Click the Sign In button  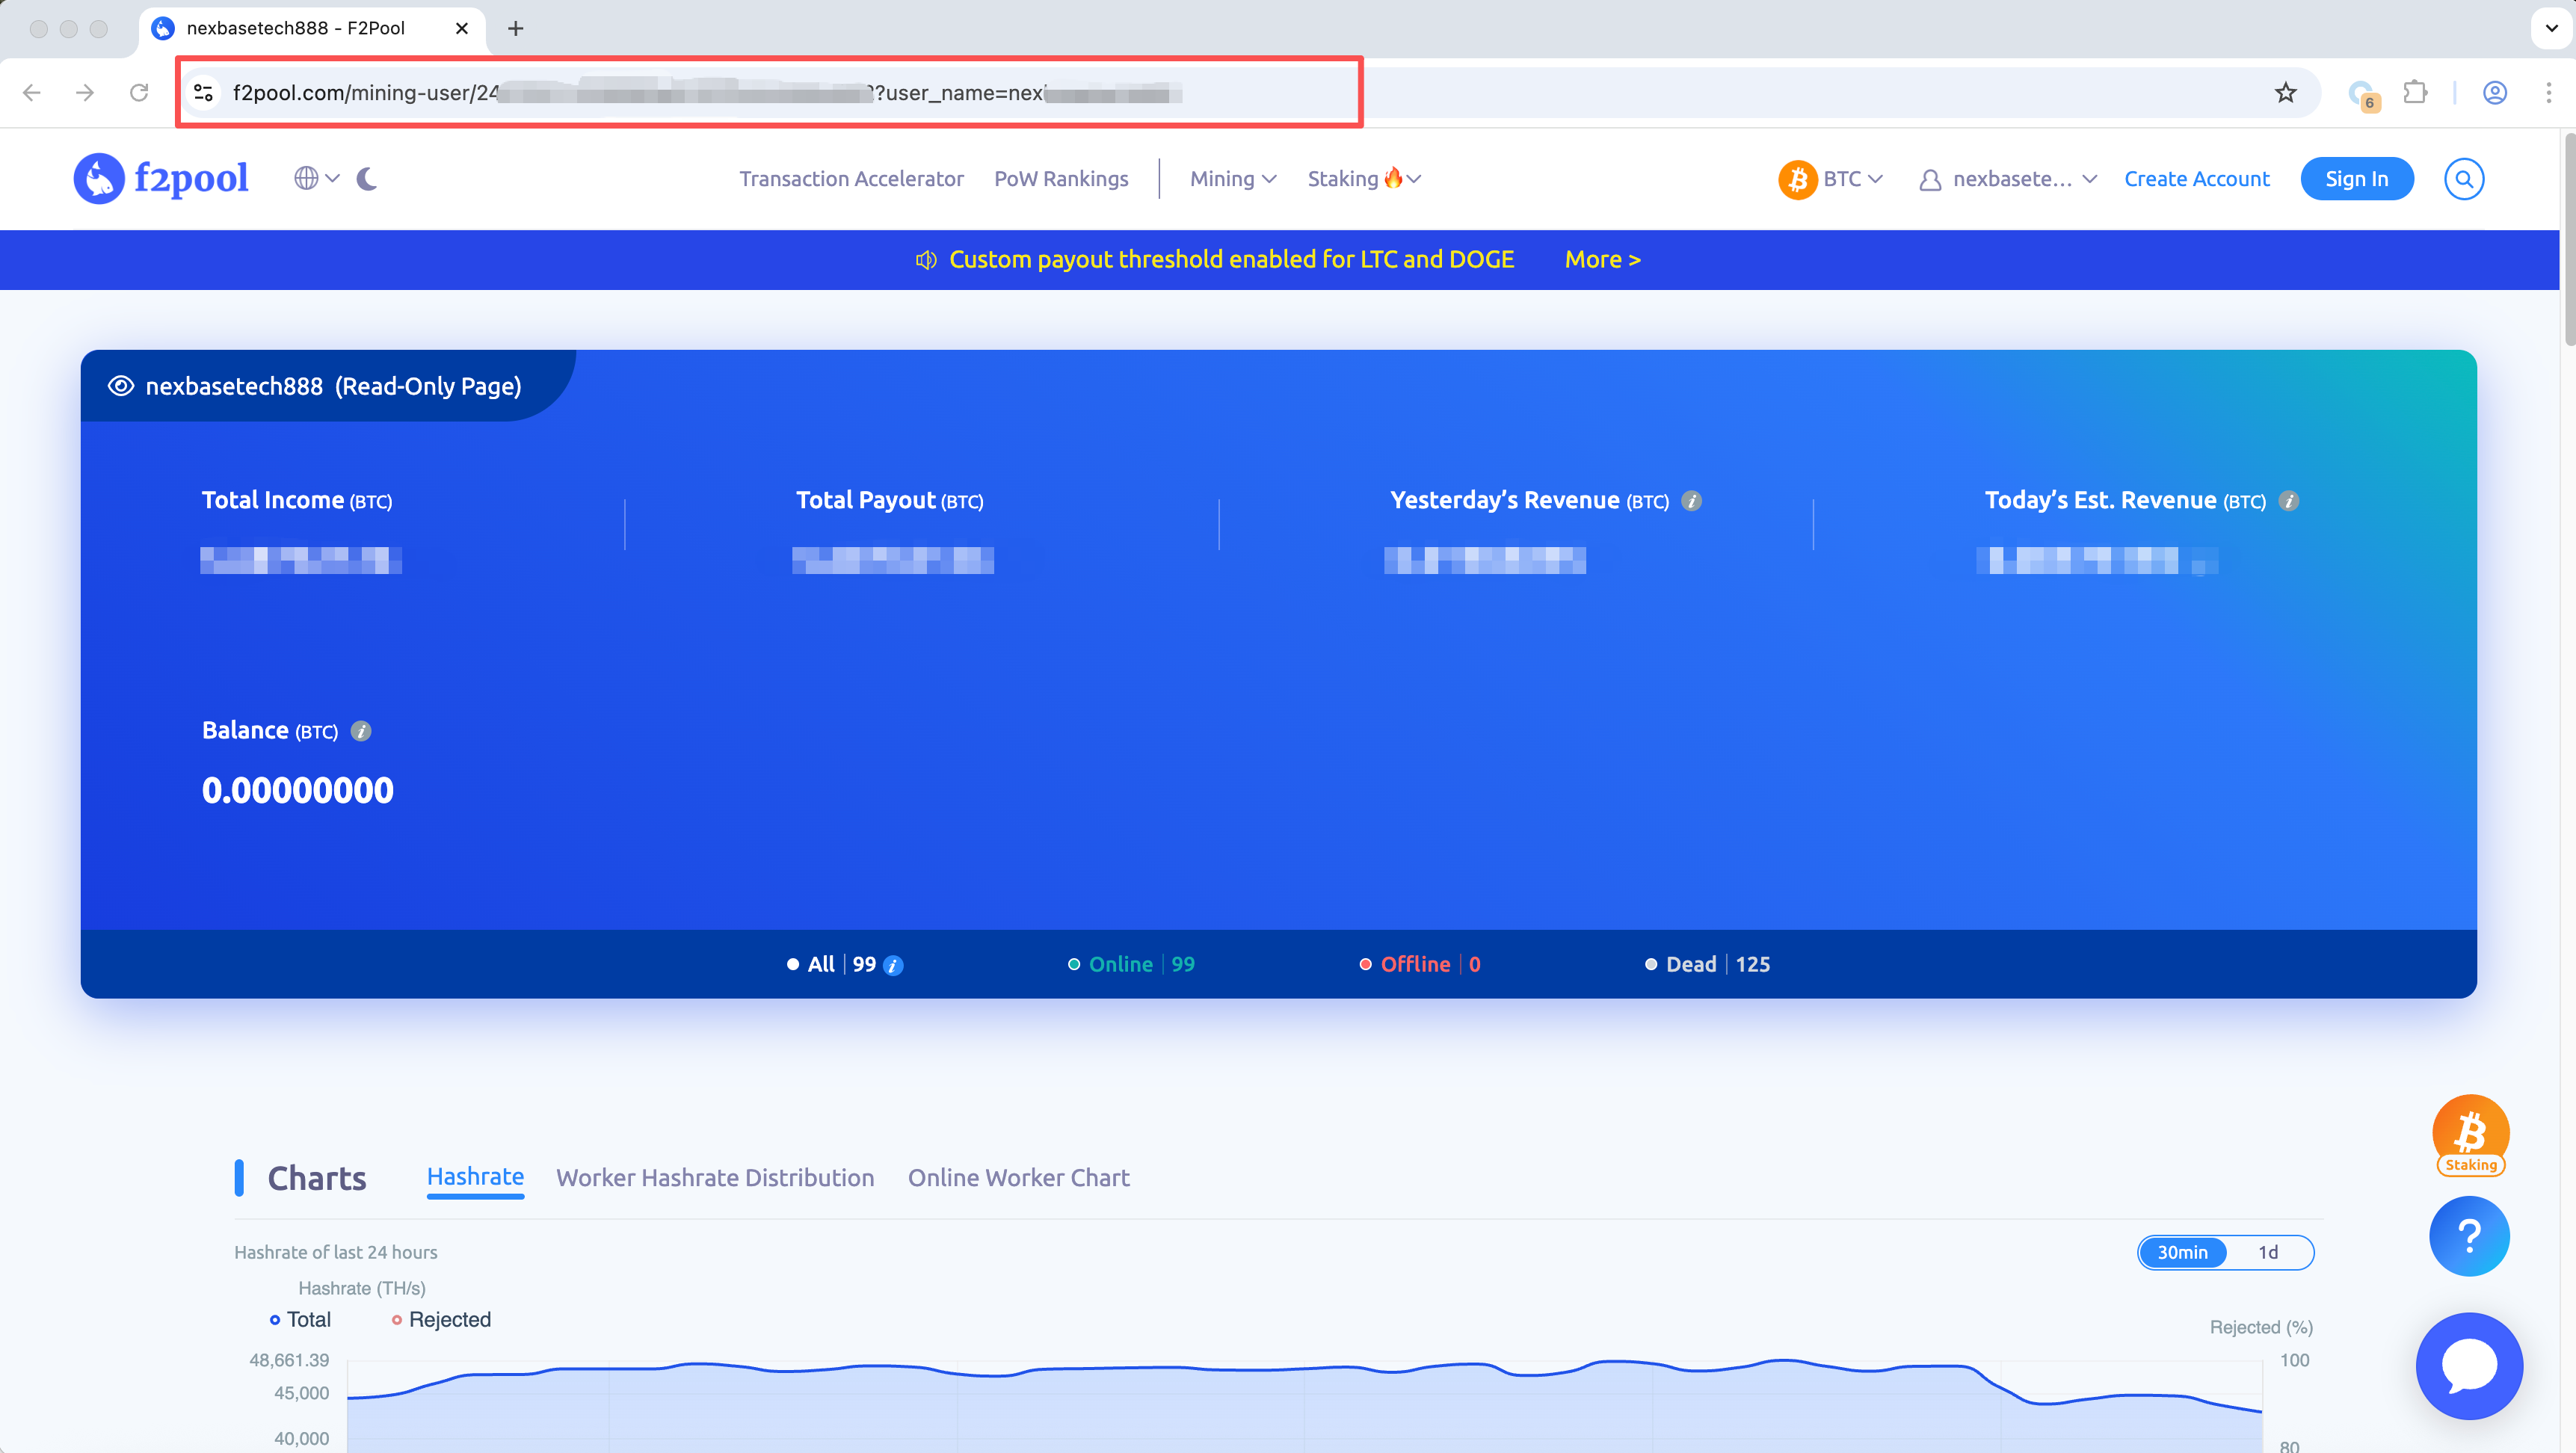tap(2356, 178)
